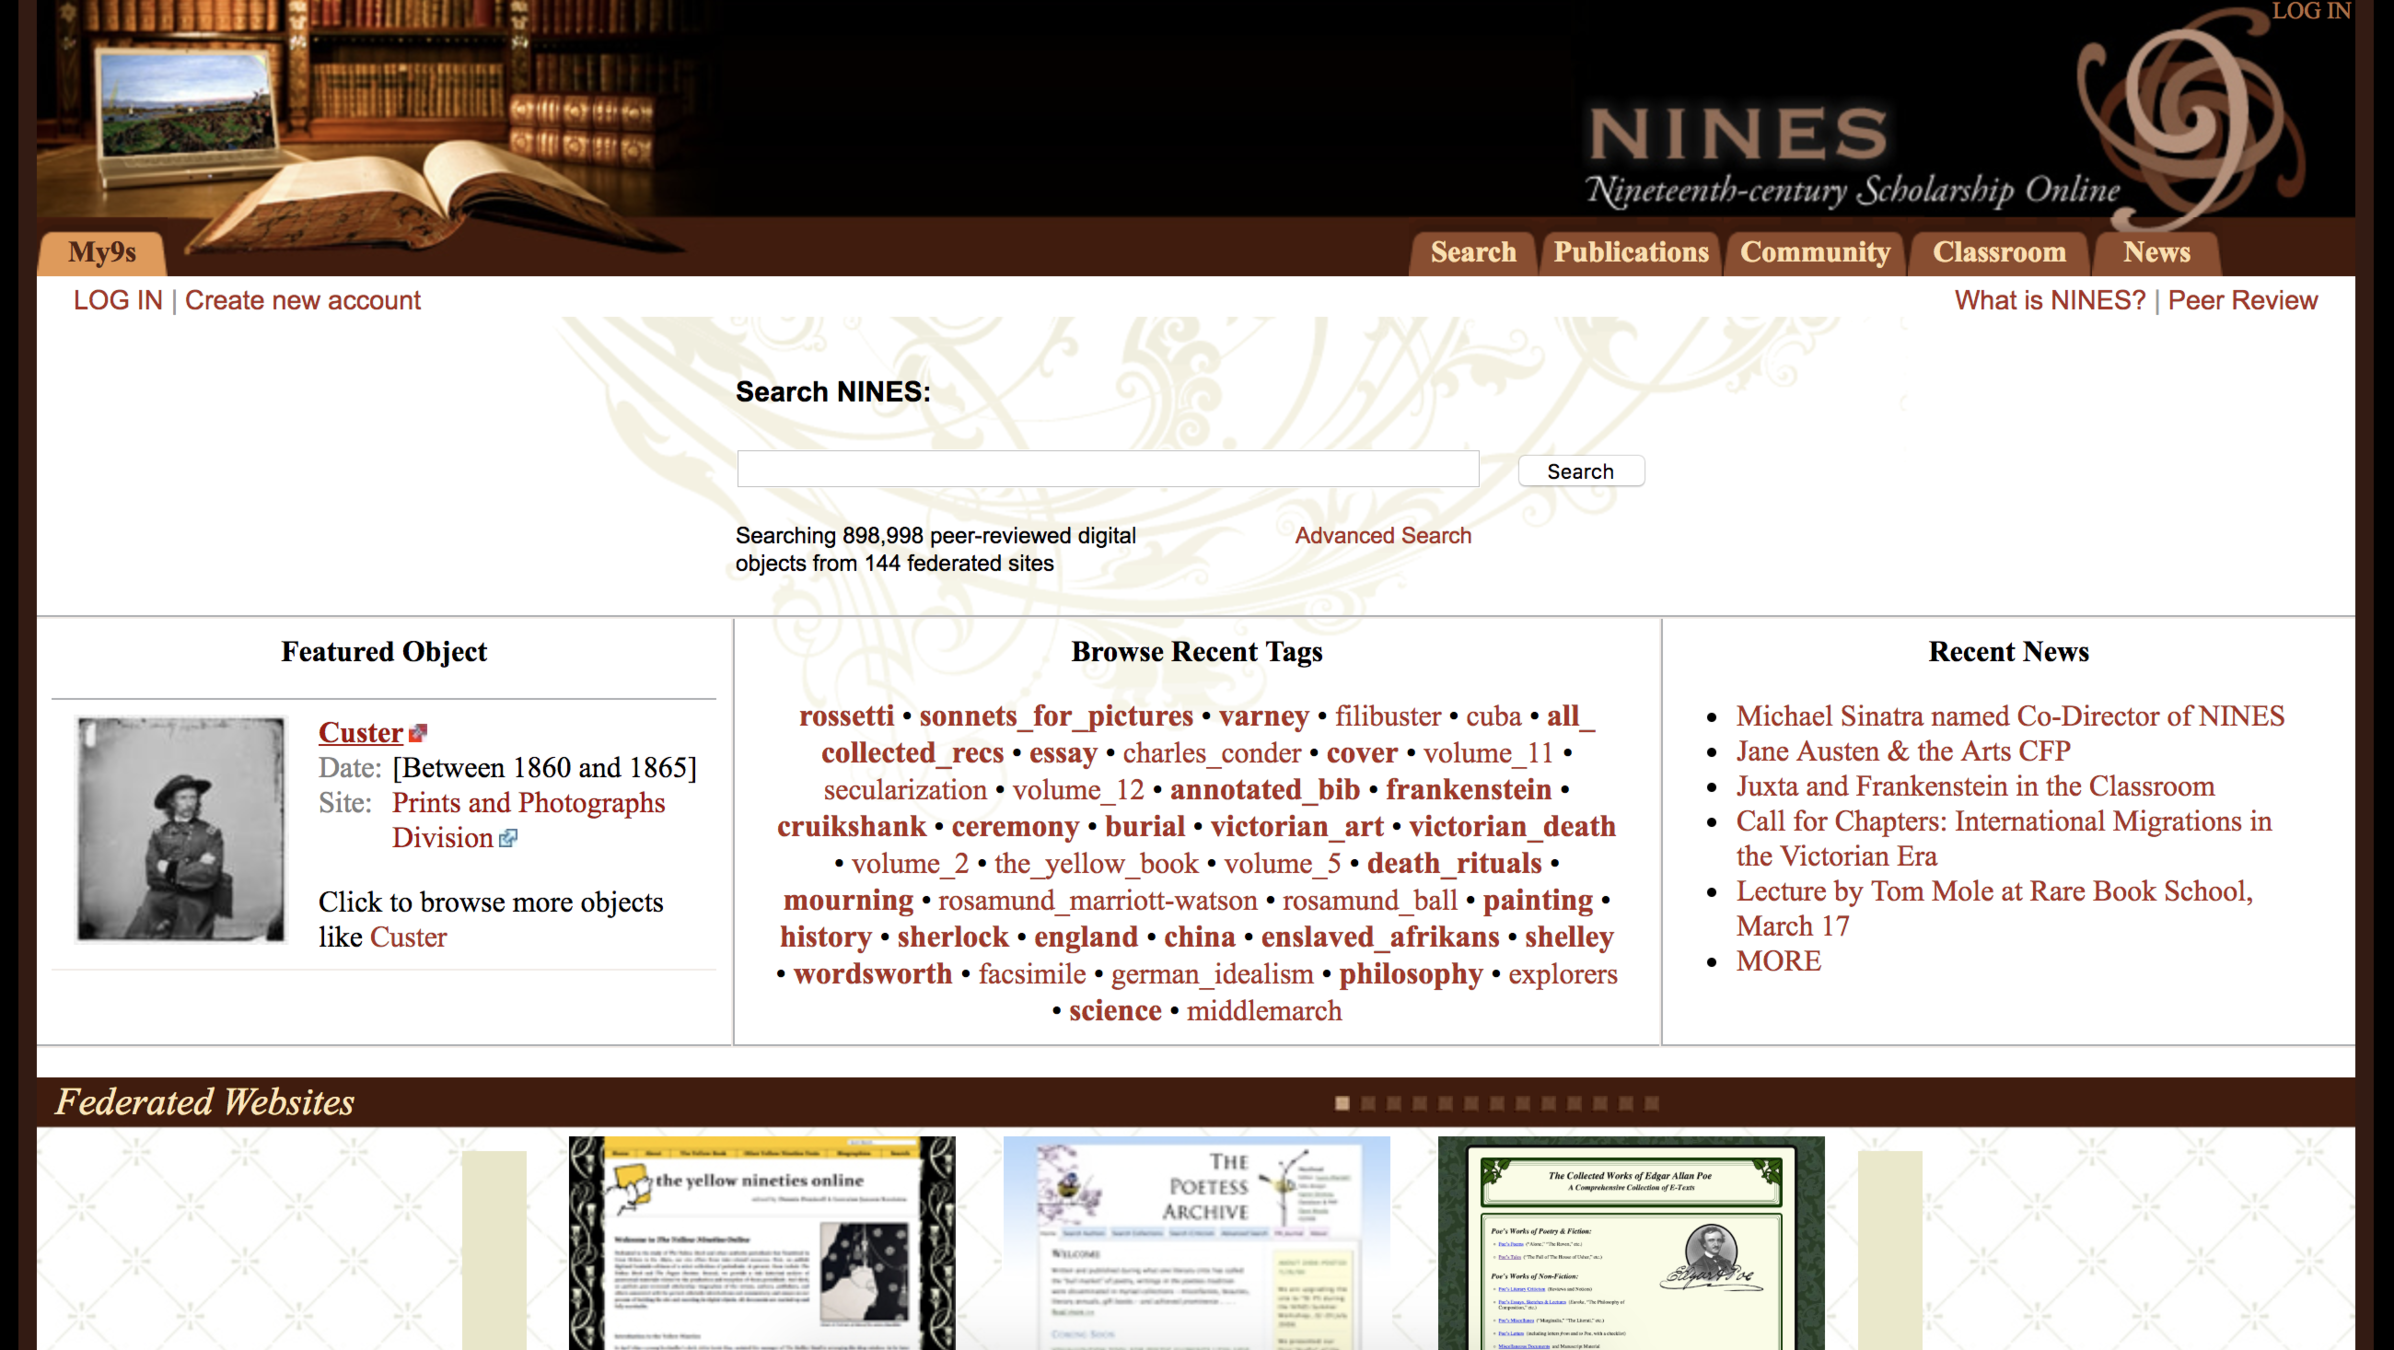The image size is (2394, 1350).
Task: Go to the Classroom tab
Action: tap(1999, 252)
